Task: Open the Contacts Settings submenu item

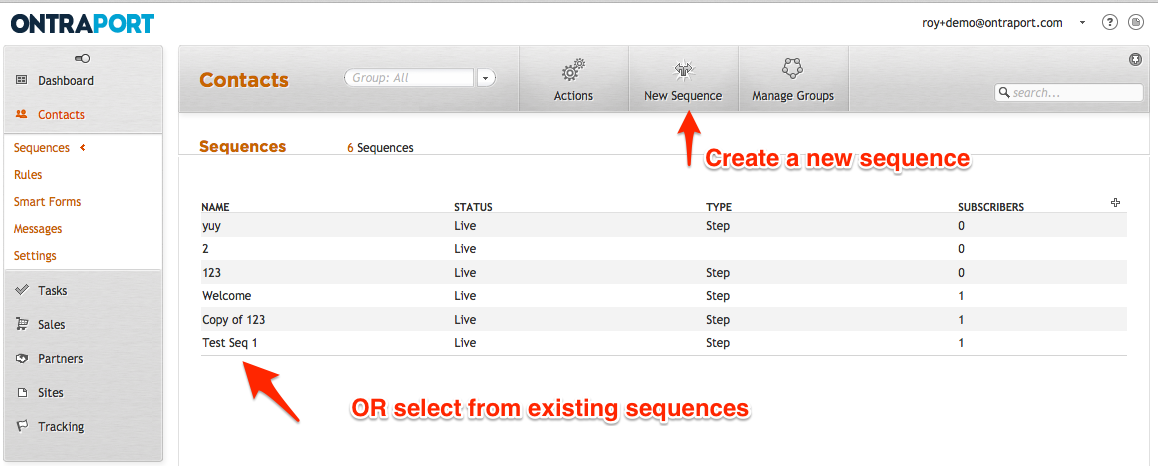Action: (35, 256)
